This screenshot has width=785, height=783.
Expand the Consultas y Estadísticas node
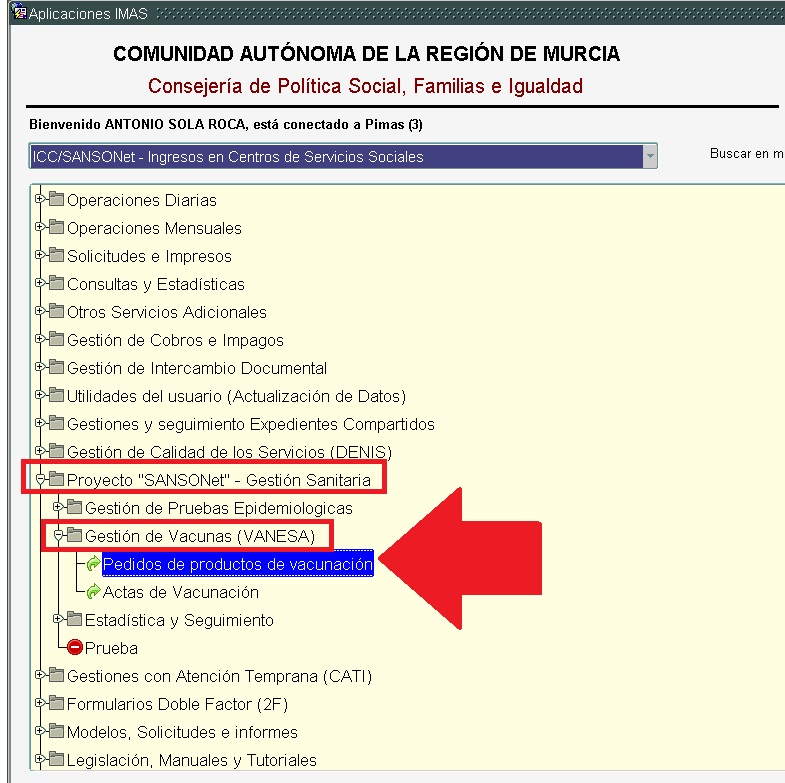[40, 283]
